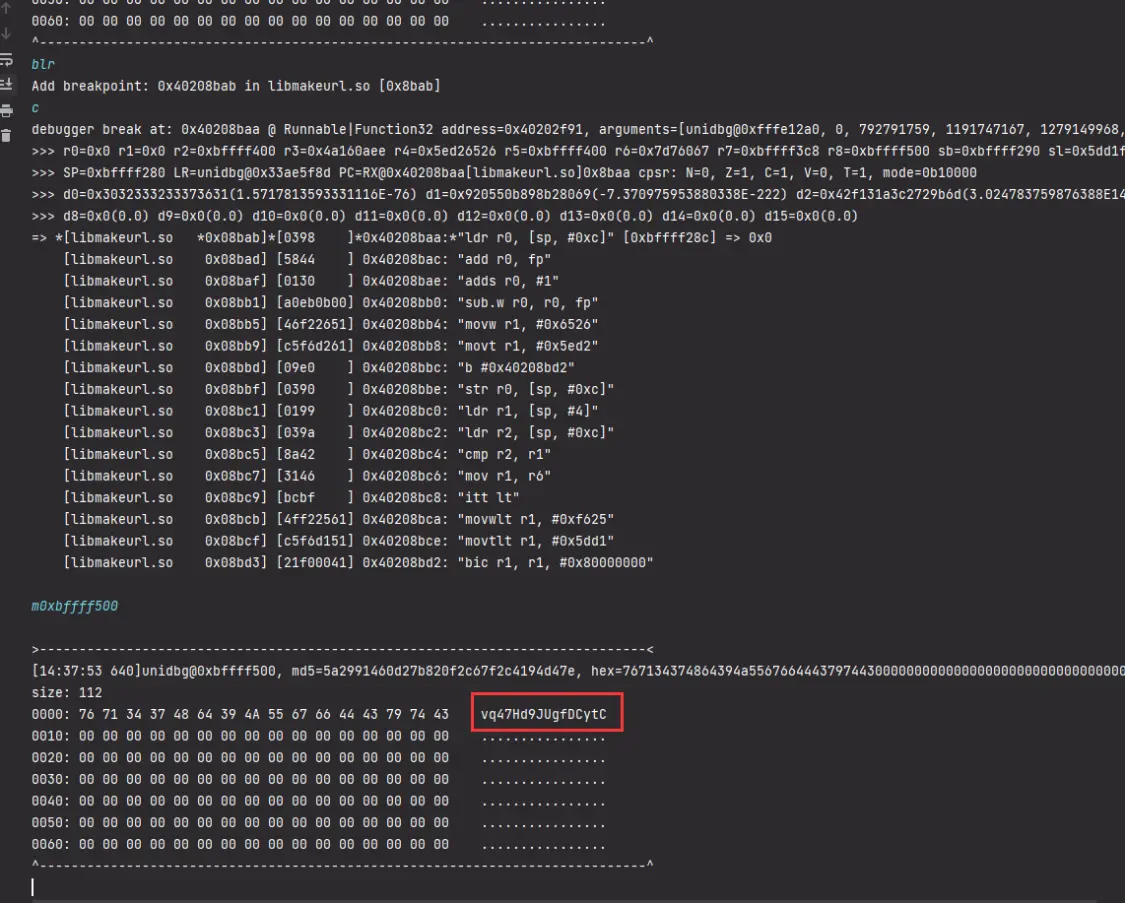The width and height of the screenshot is (1125, 903).
Task: Click the 'adds r0, #1' instruction row
Action: tap(311, 281)
